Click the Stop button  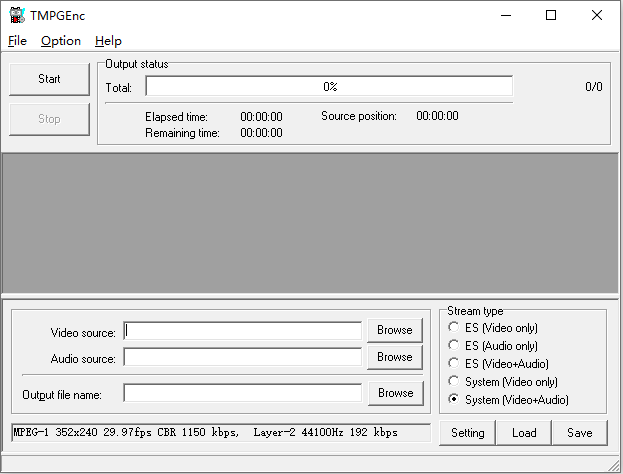click(x=49, y=119)
